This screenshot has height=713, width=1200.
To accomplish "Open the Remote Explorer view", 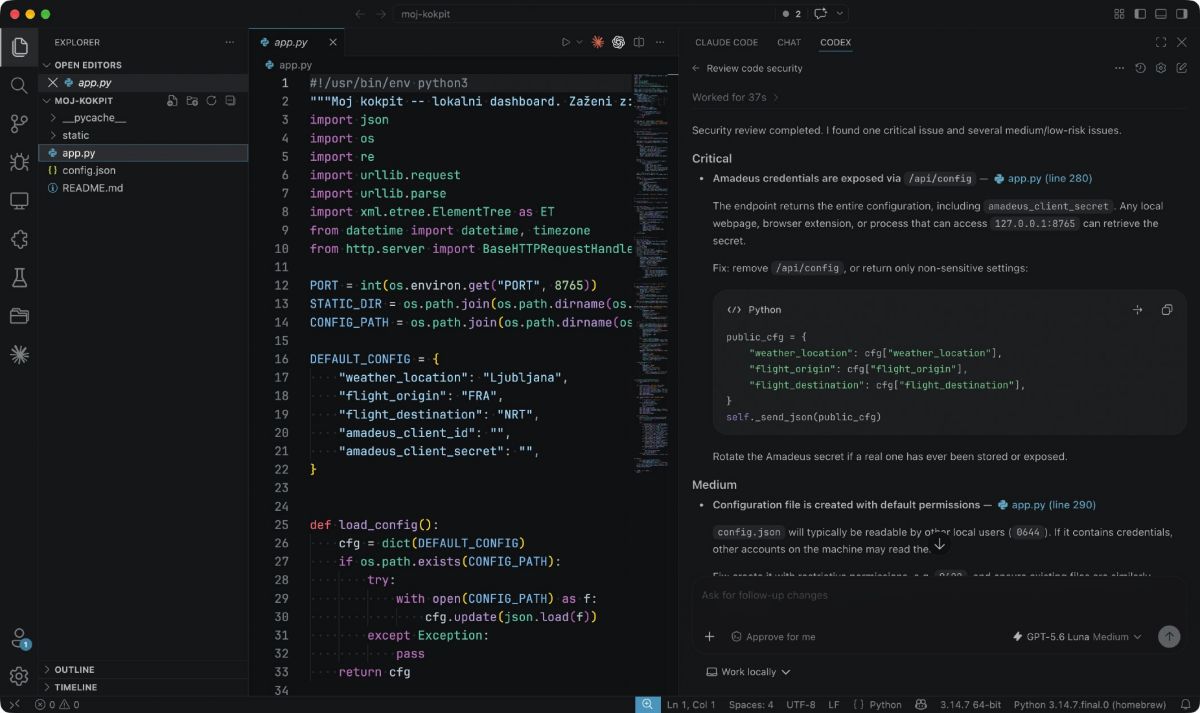I will [19, 201].
